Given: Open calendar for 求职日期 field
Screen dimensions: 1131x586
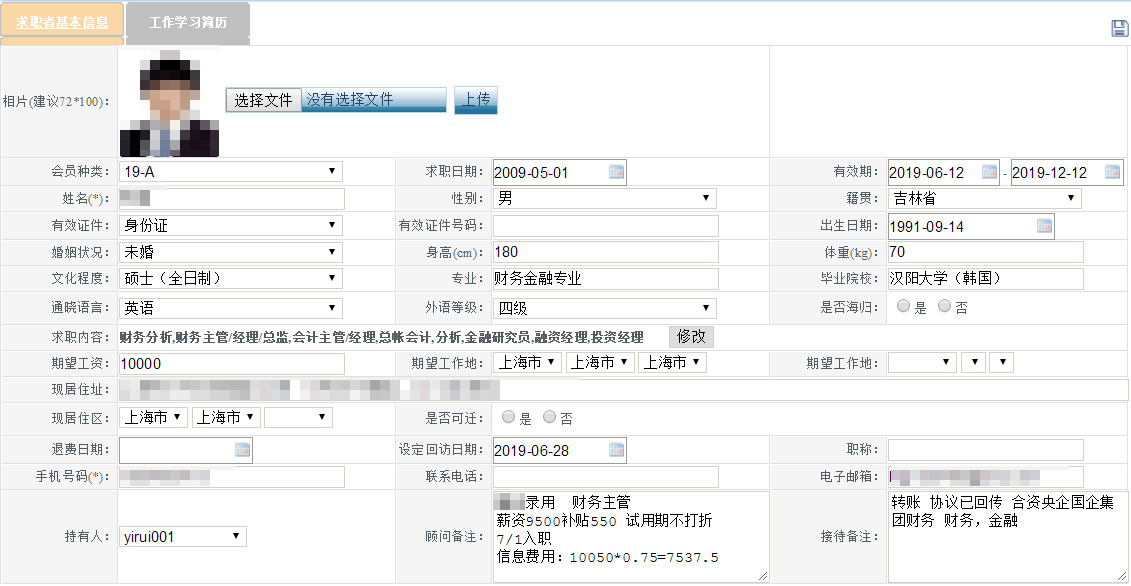Looking at the screenshot, I should [x=616, y=172].
